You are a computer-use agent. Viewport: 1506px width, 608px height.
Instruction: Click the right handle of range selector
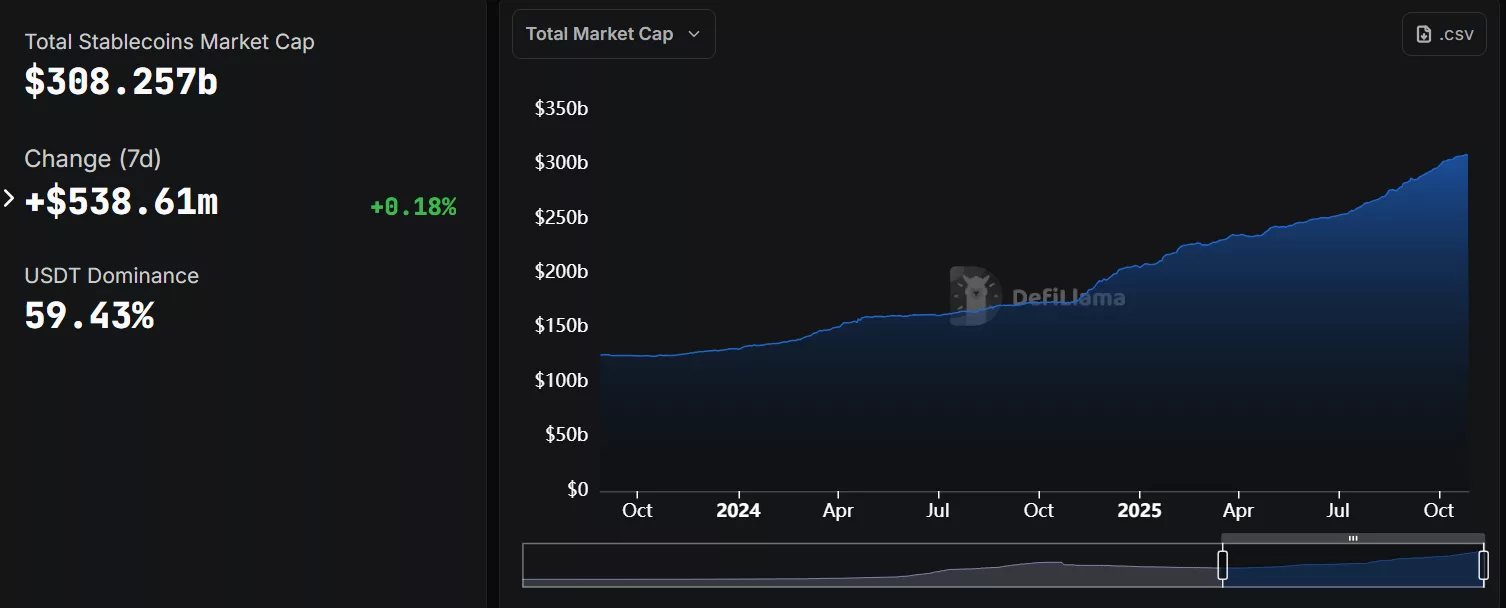pos(1483,565)
